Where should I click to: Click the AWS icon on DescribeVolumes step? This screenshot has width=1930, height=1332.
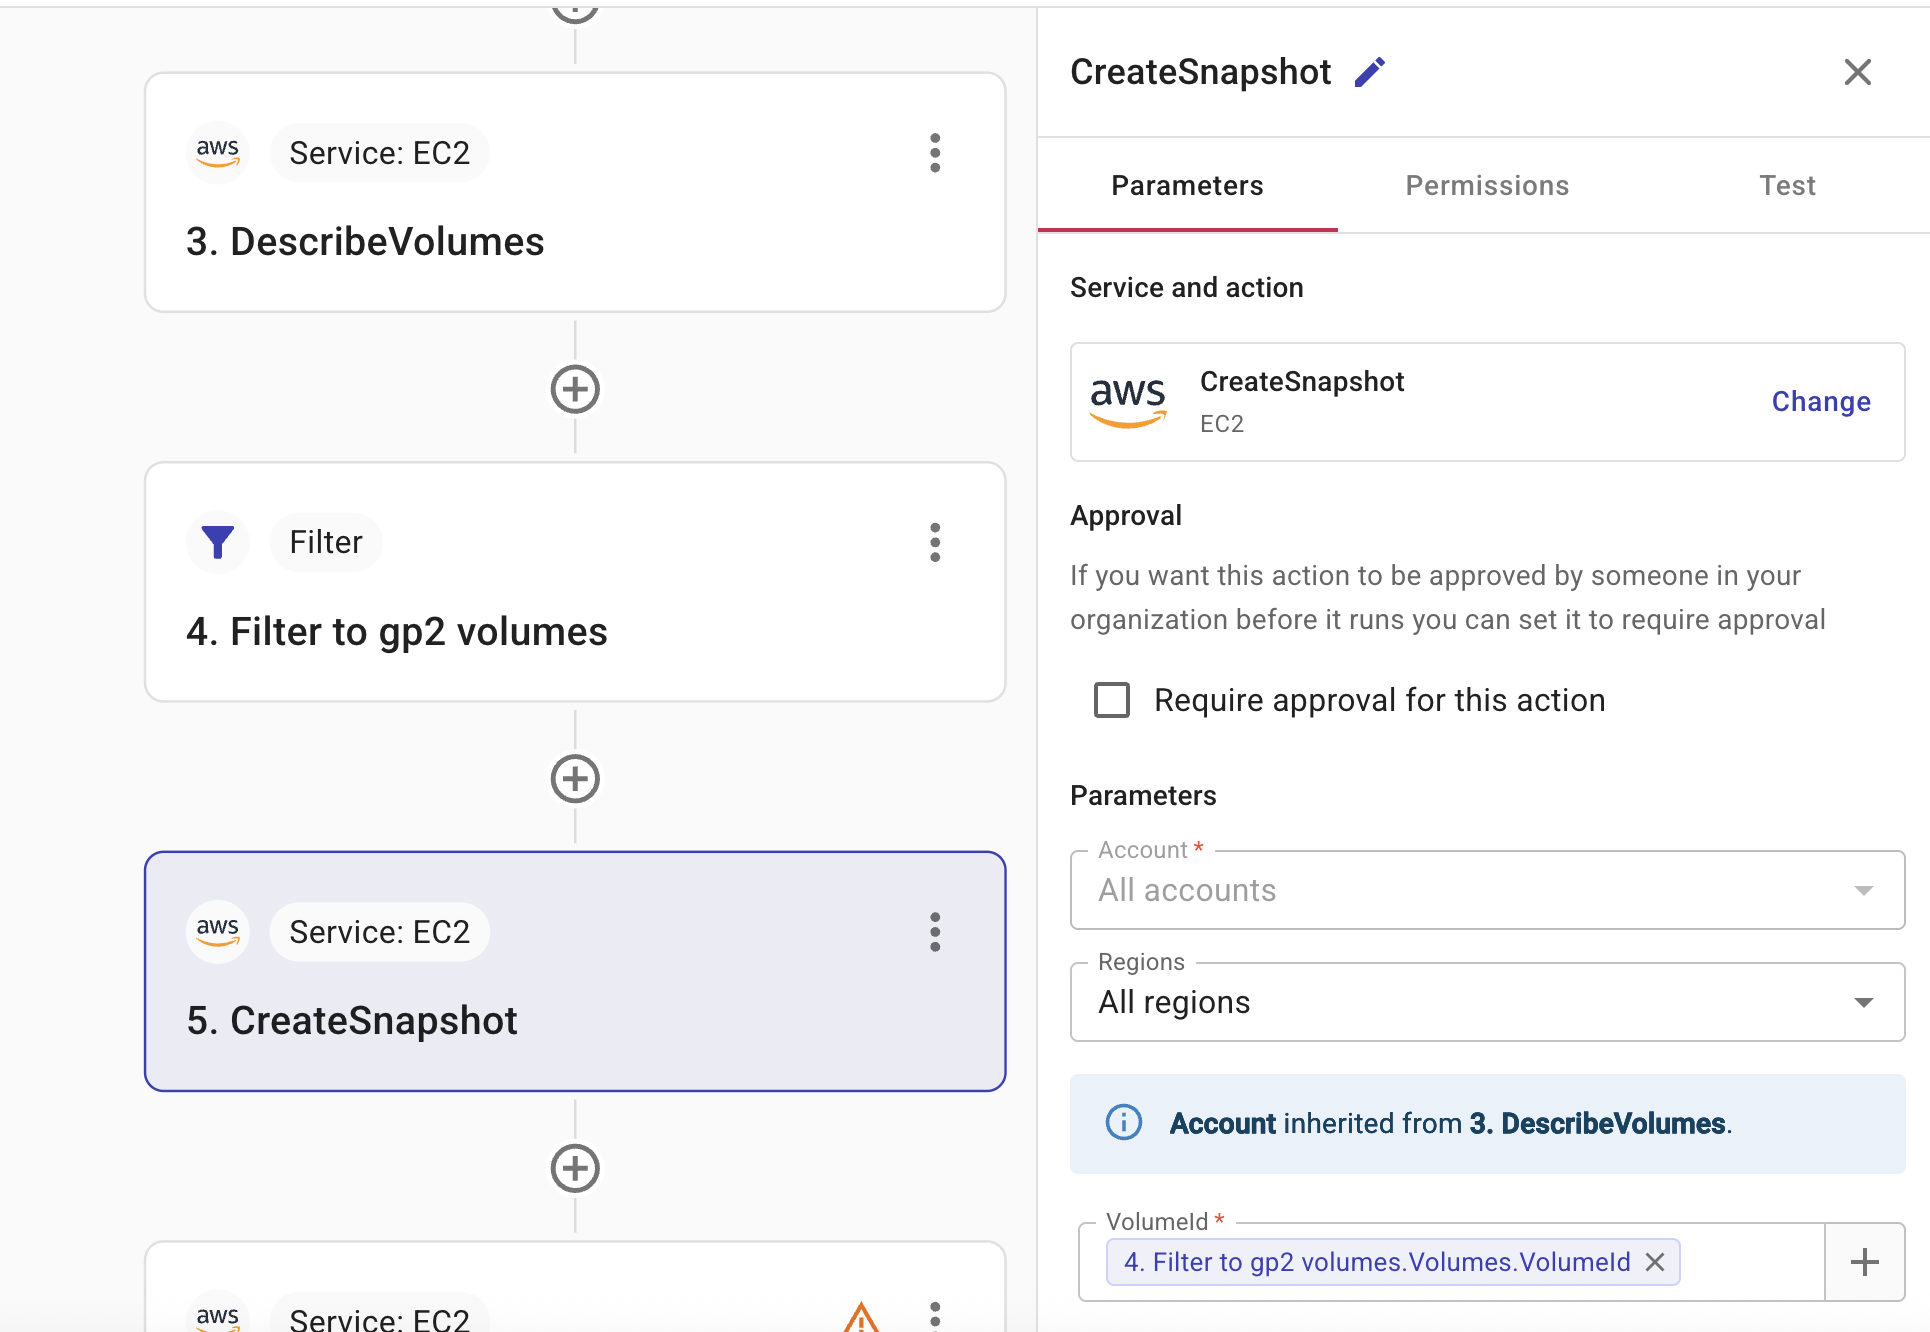pyautogui.click(x=217, y=152)
